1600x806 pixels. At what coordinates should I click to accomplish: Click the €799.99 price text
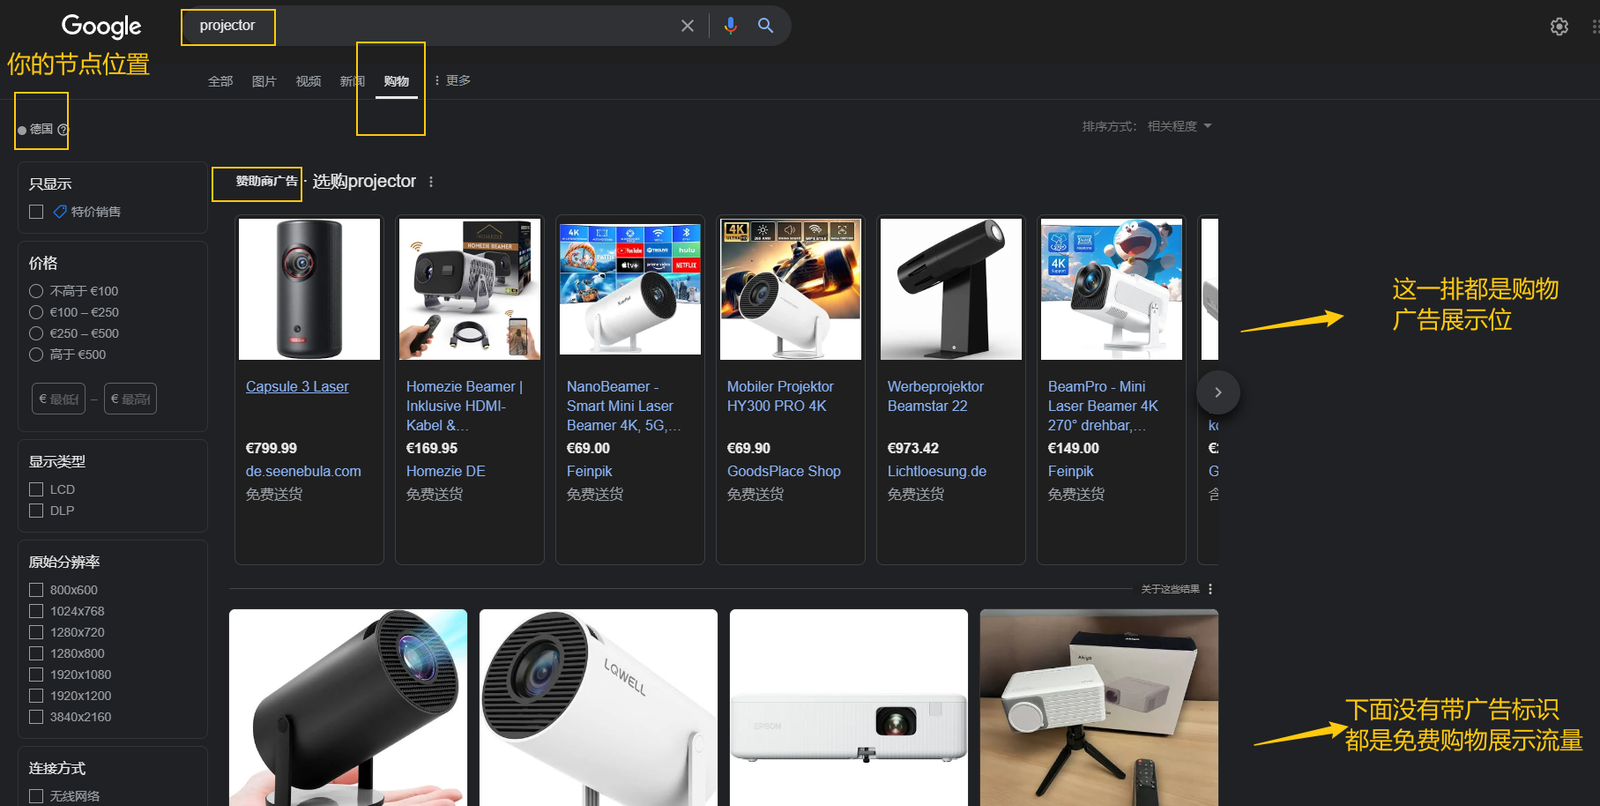tap(271, 448)
